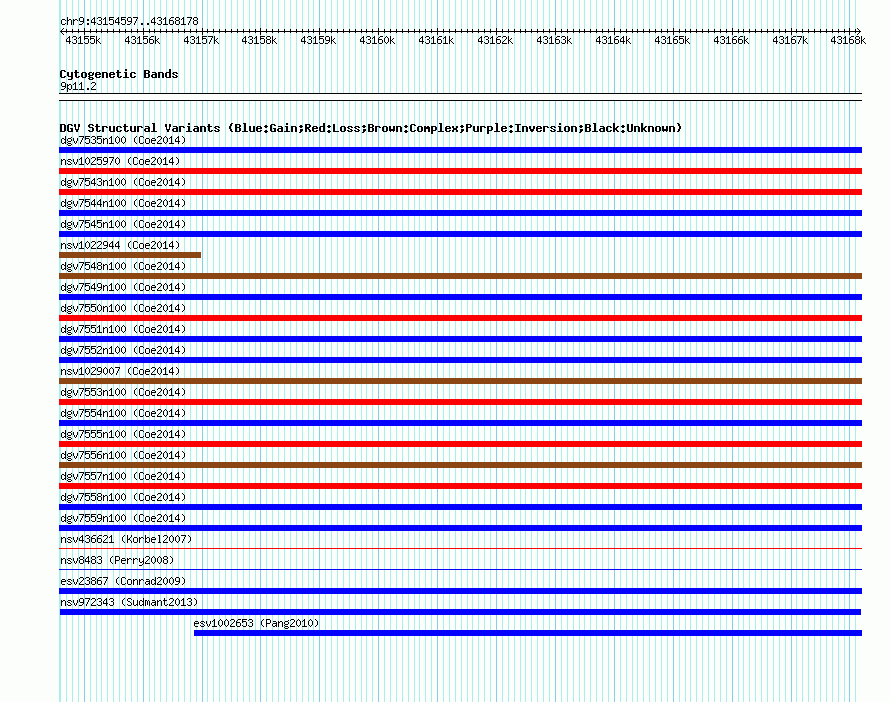Click the 43168k ruler tick label

point(848,40)
